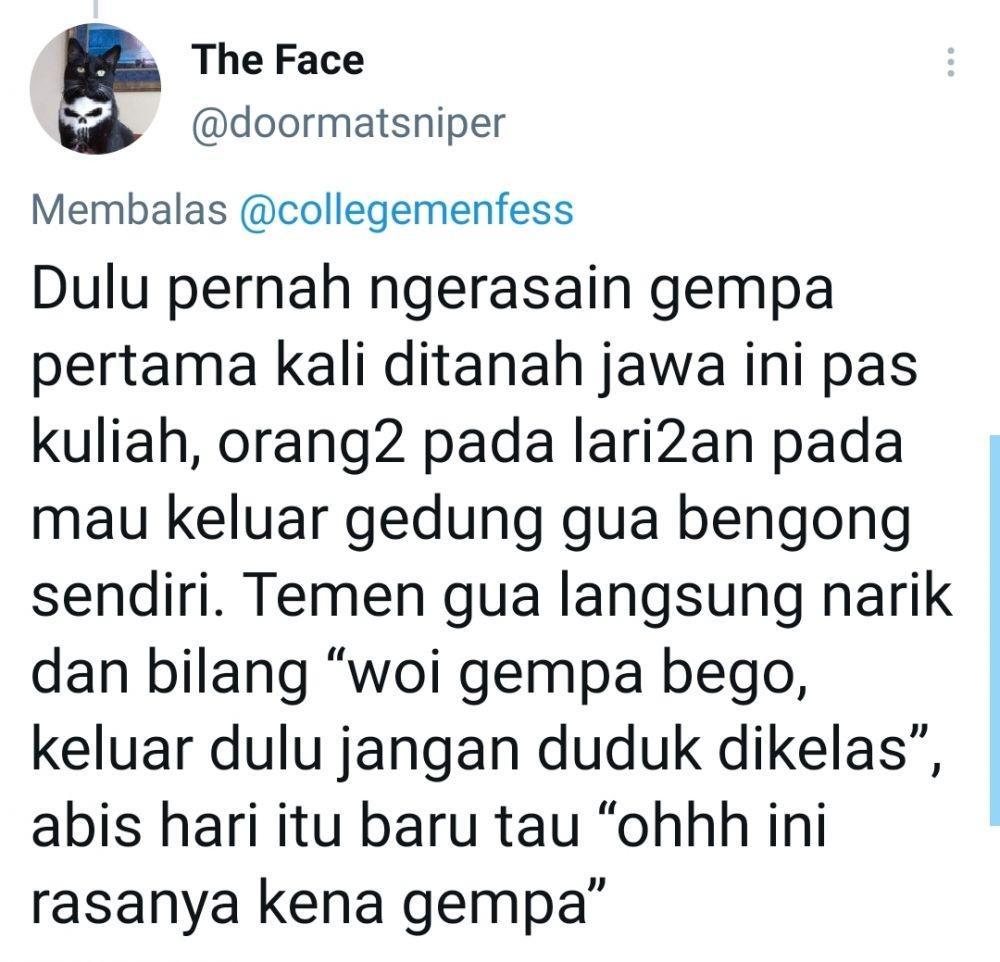The width and height of the screenshot is (1000, 962).
Task: Click the blue scrollbar at right edge
Action: (995, 630)
